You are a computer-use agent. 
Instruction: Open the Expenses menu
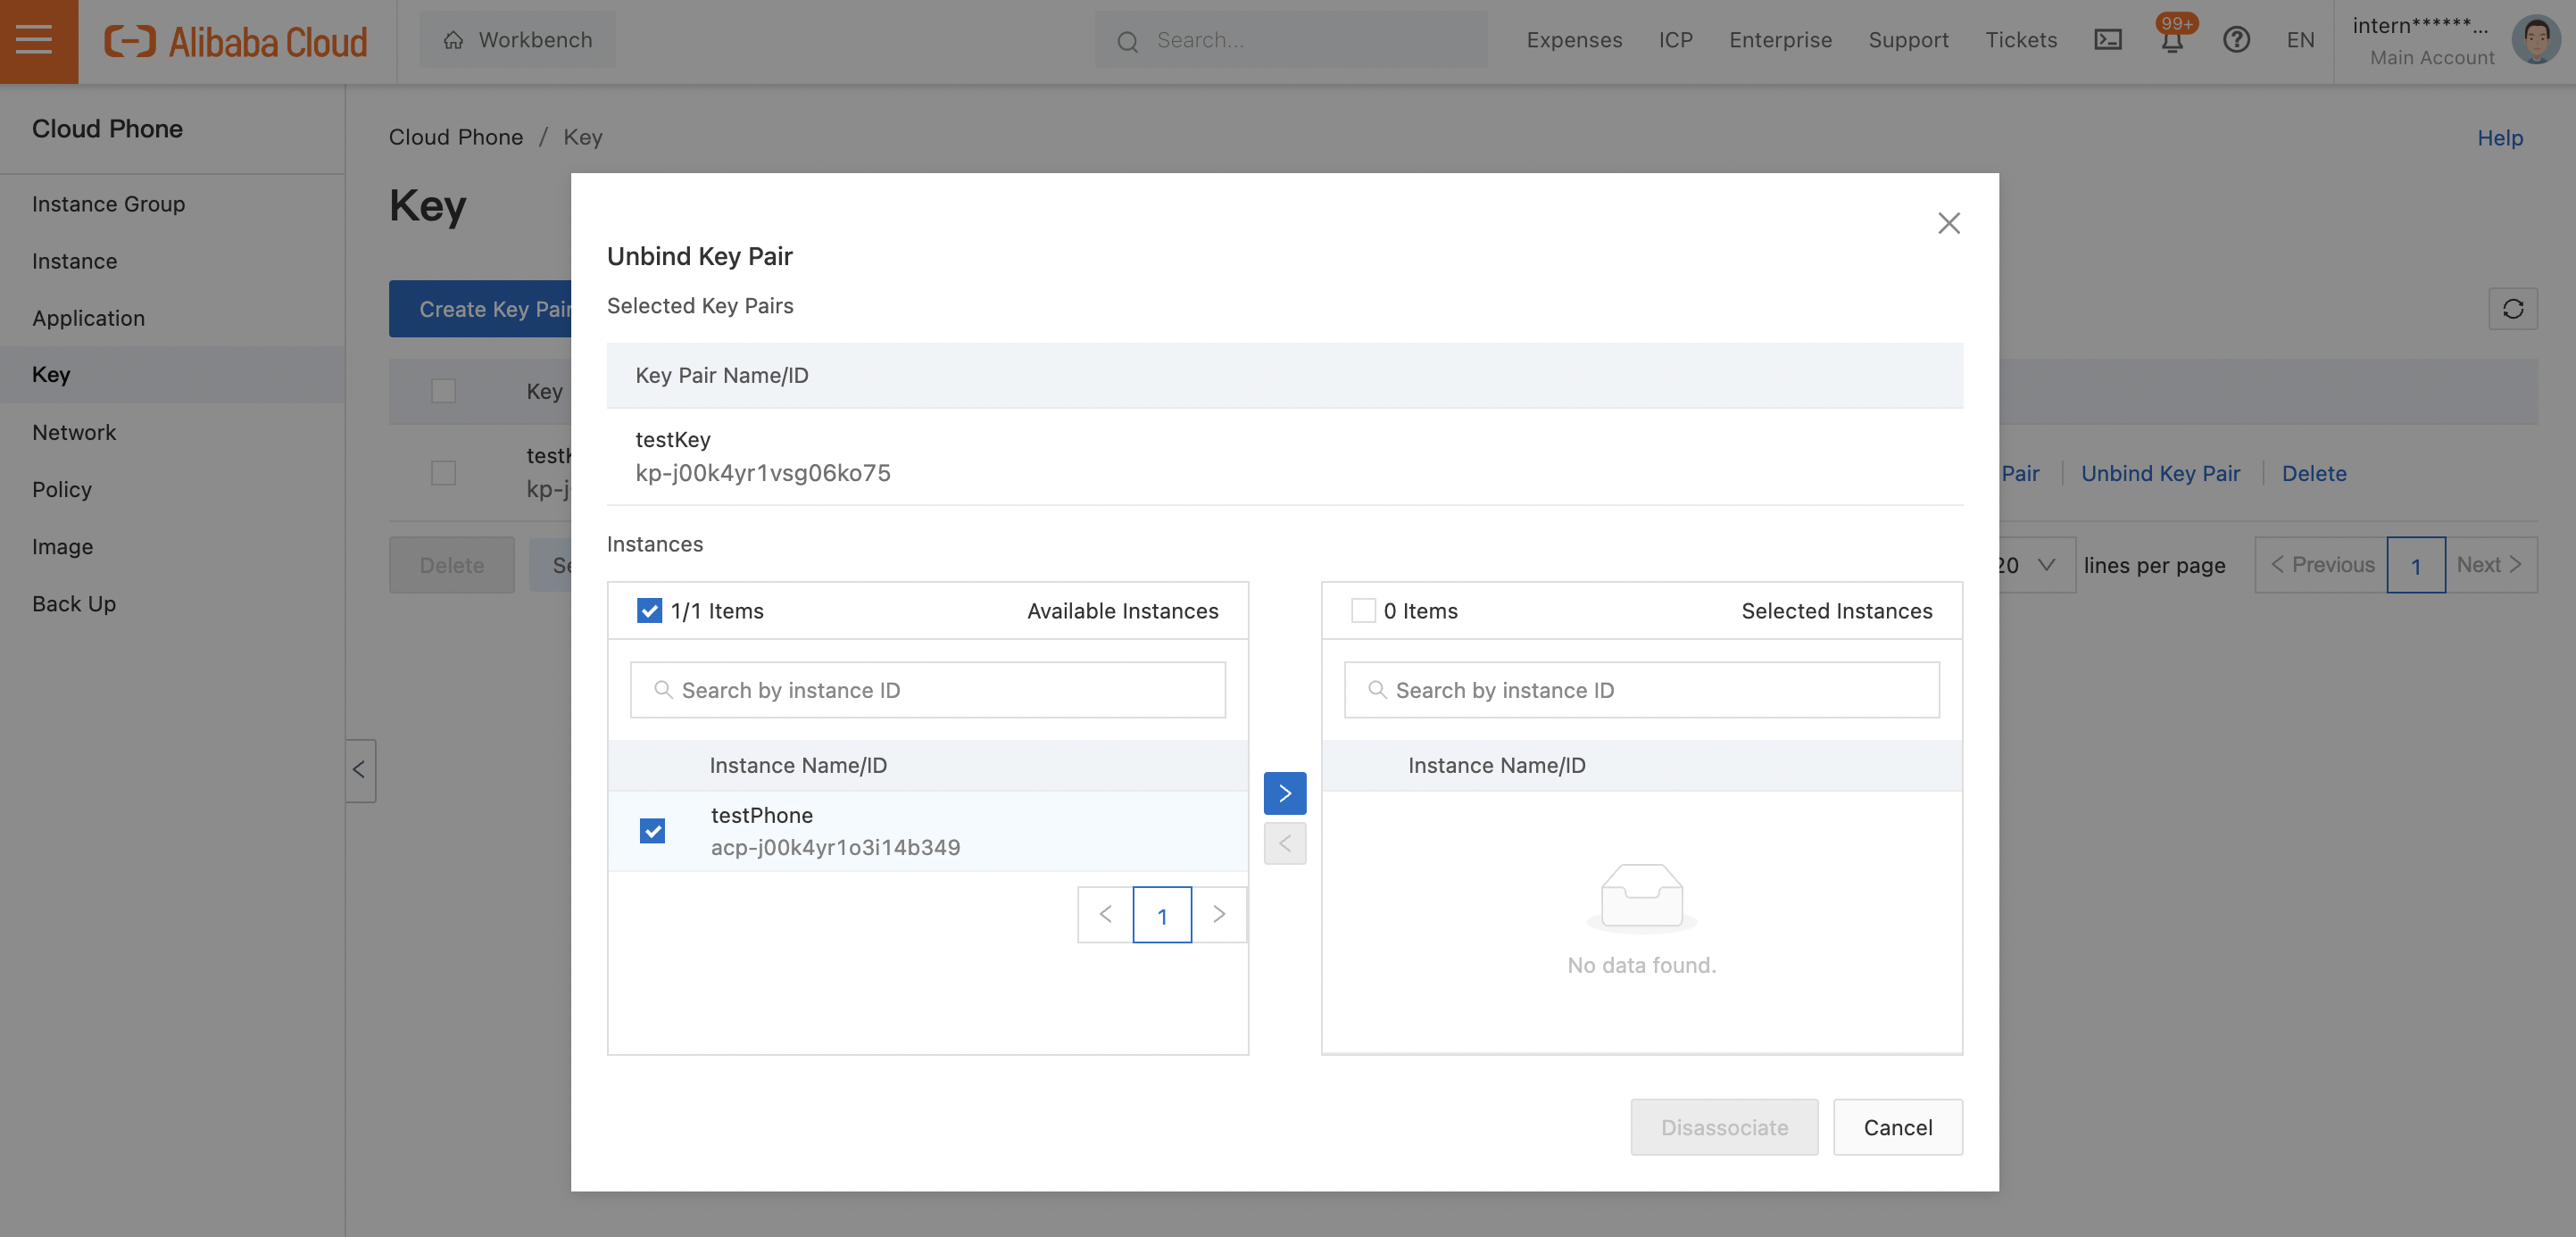coord(1574,40)
